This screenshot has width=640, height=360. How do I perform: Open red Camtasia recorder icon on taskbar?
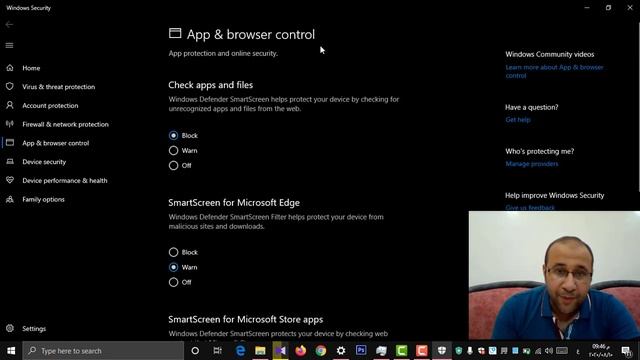[x=422, y=351]
